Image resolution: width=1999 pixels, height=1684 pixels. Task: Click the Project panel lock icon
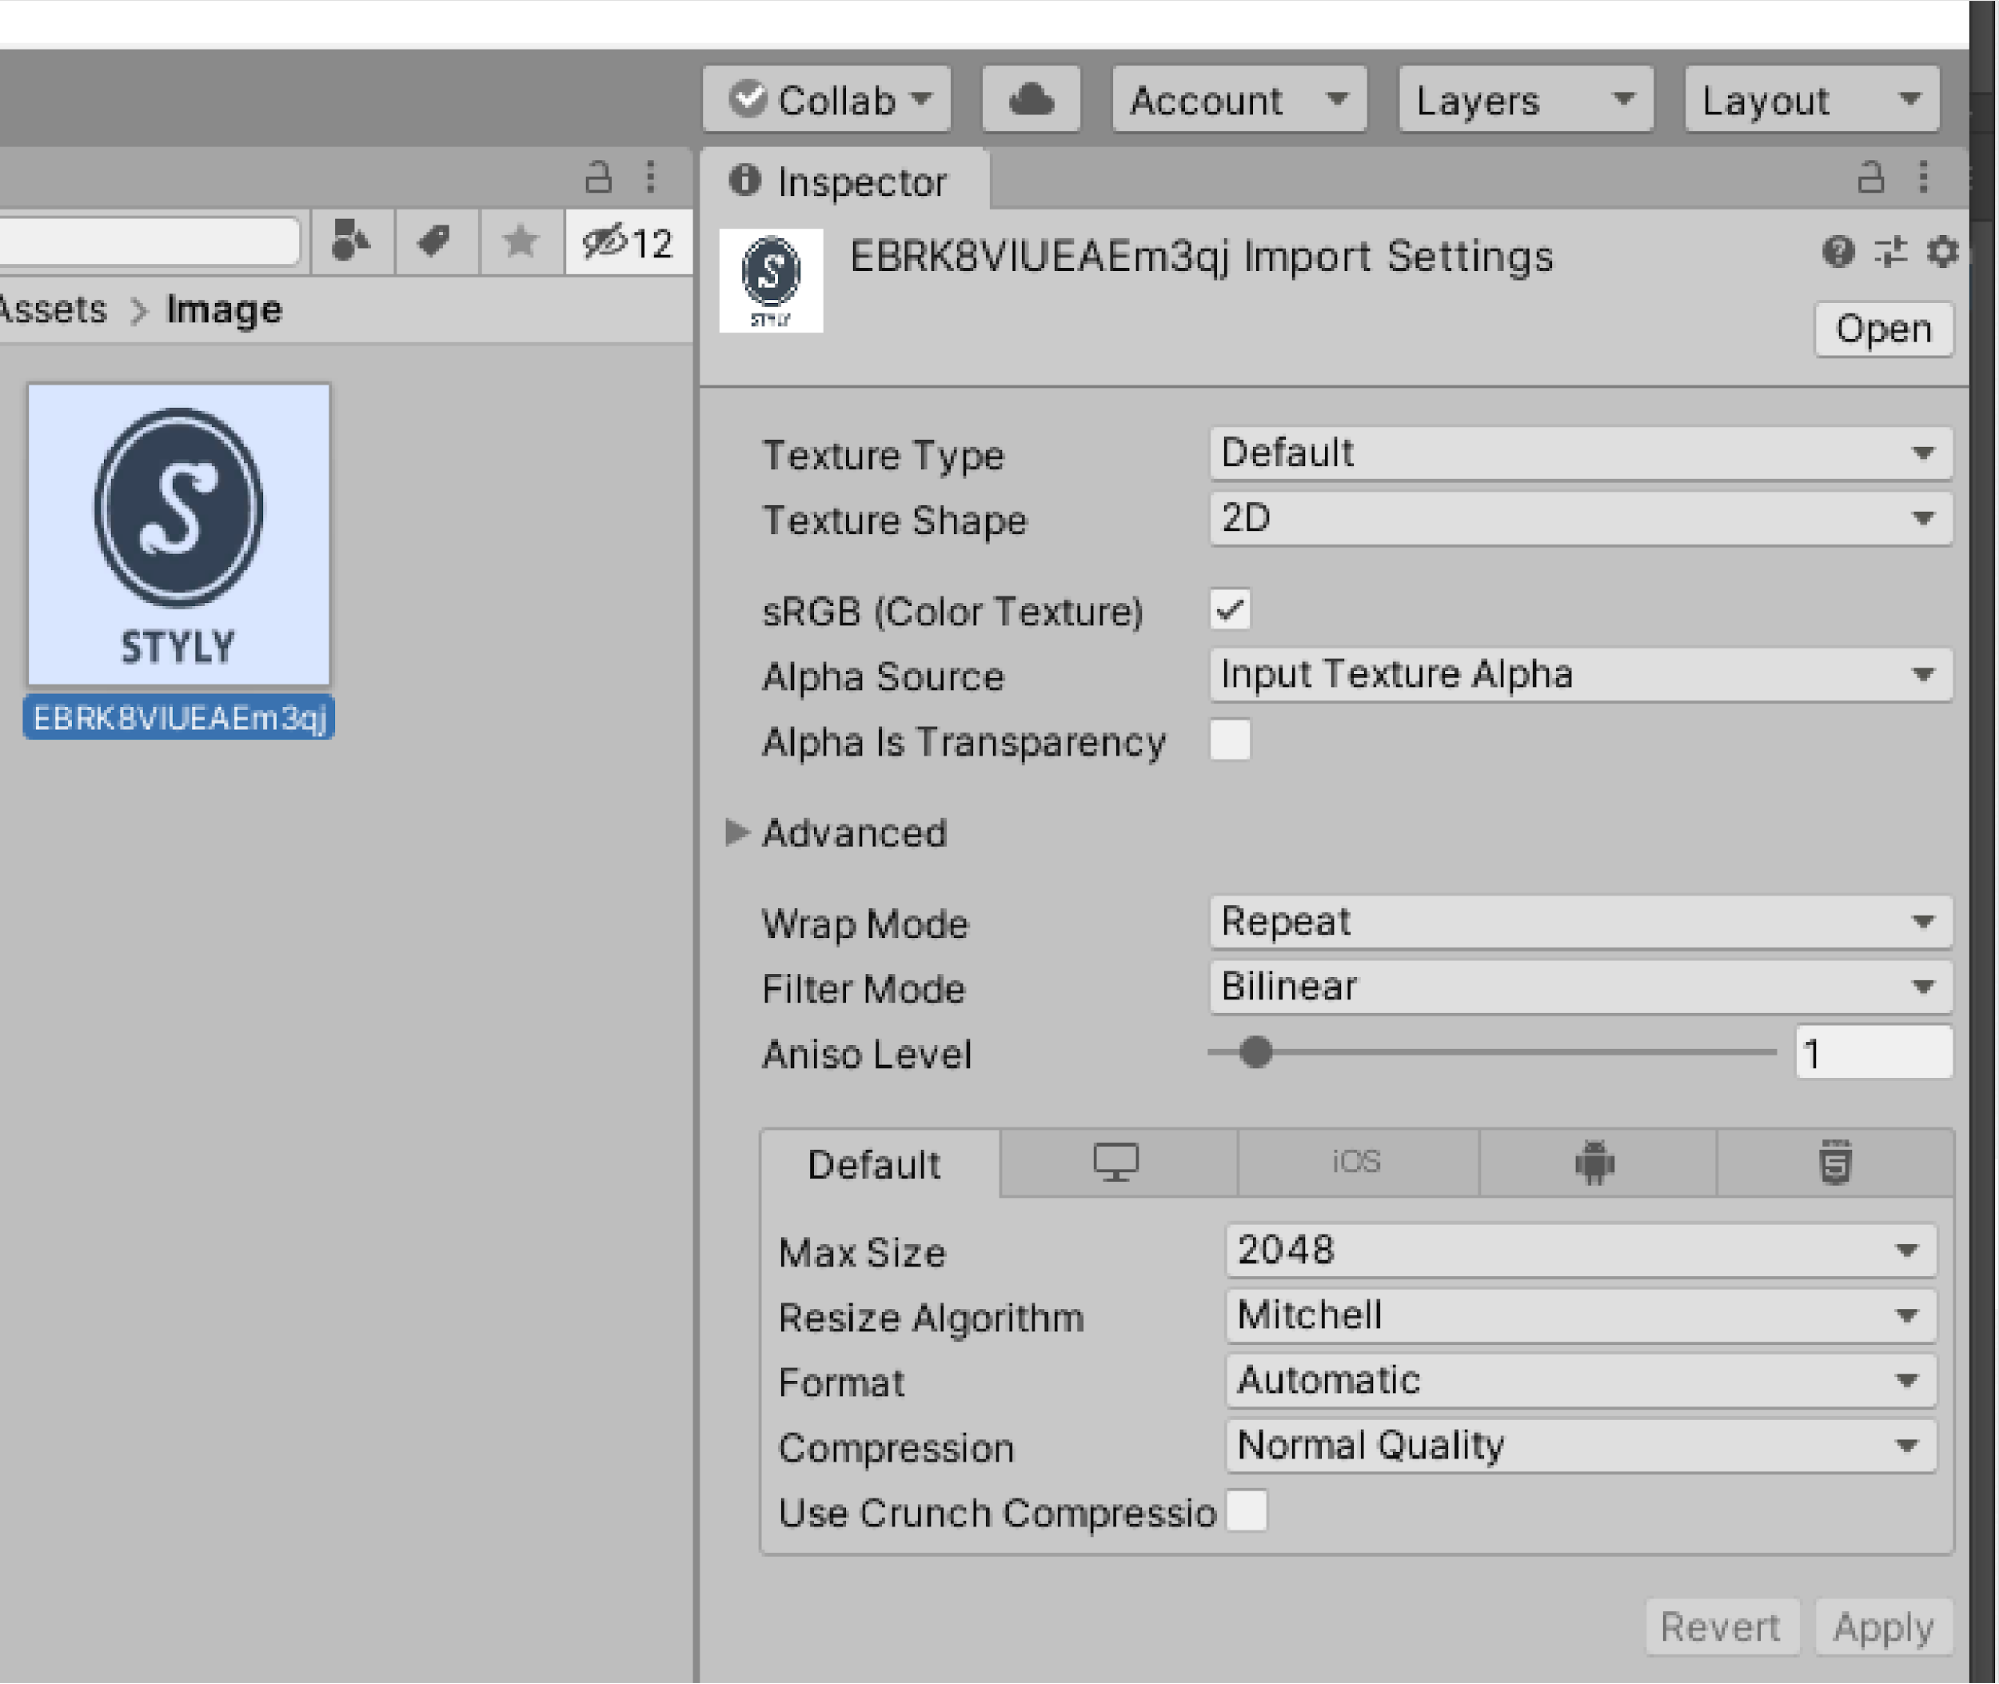click(598, 177)
